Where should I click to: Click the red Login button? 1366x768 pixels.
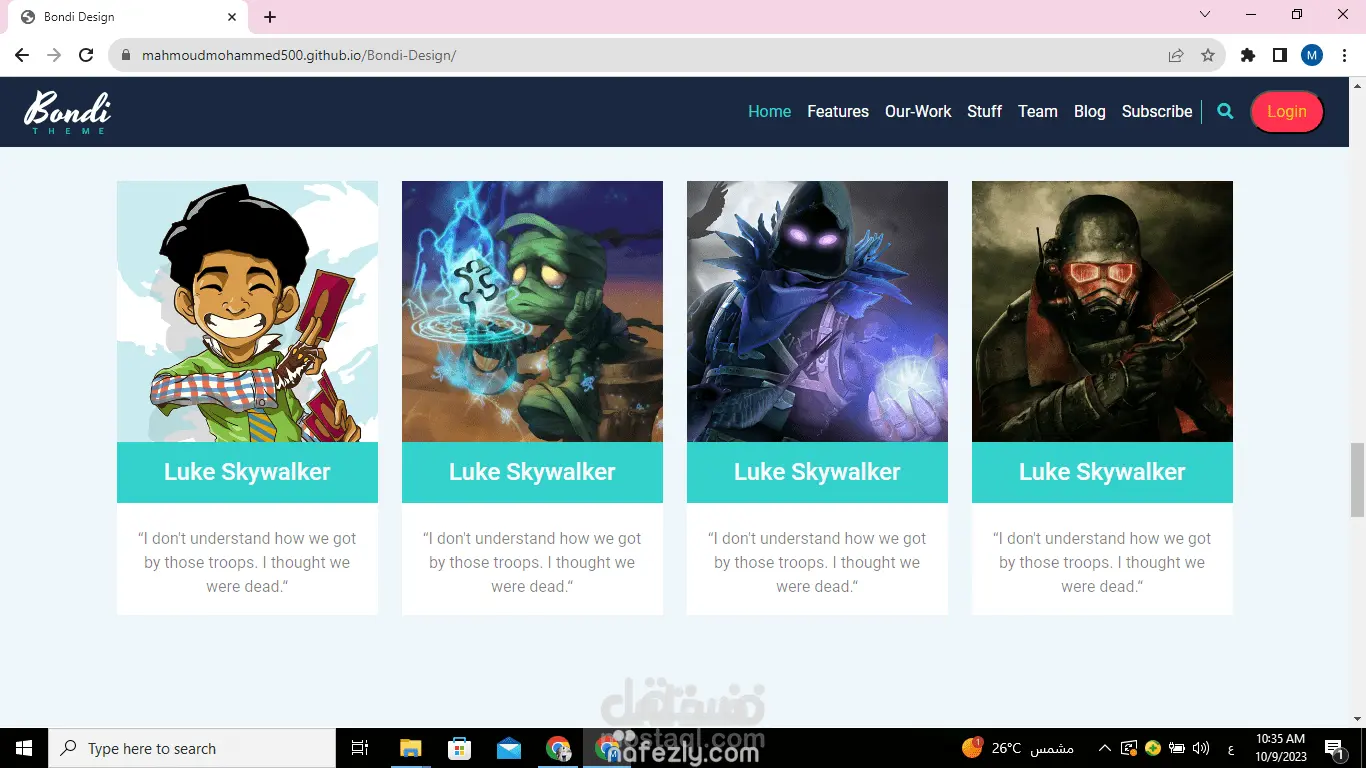click(x=1287, y=112)
